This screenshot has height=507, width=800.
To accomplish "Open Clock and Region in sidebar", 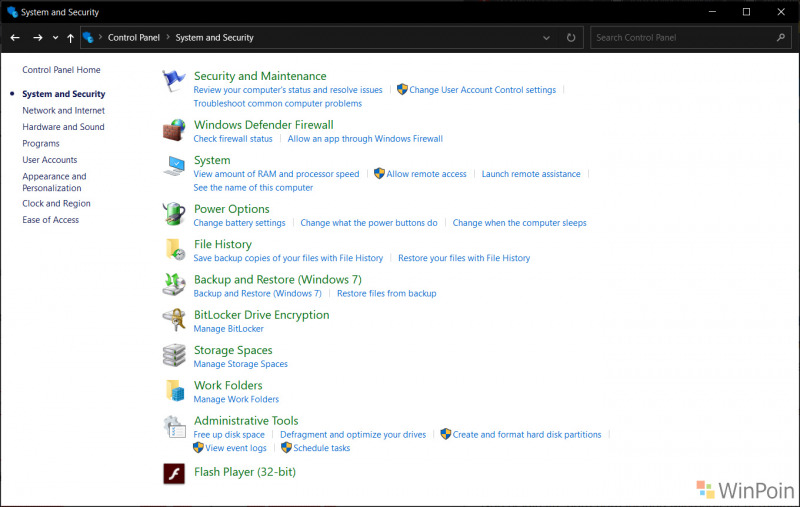I will [x=56, y=204].
